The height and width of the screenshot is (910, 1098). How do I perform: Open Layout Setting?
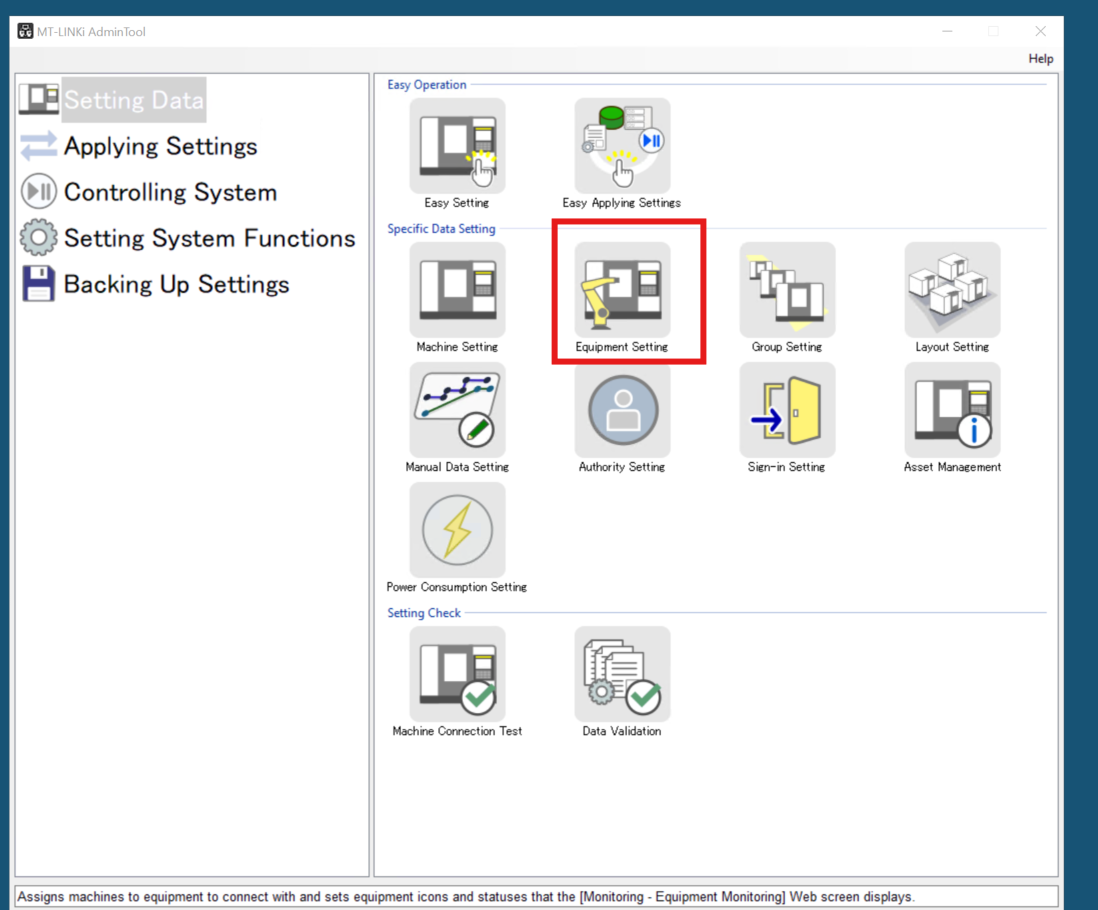(952, 290)
